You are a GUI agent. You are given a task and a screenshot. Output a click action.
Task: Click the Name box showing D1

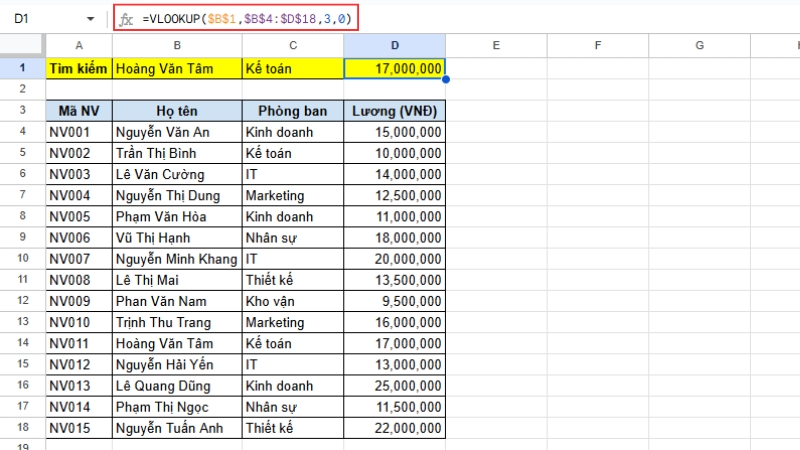click(40, 19)
